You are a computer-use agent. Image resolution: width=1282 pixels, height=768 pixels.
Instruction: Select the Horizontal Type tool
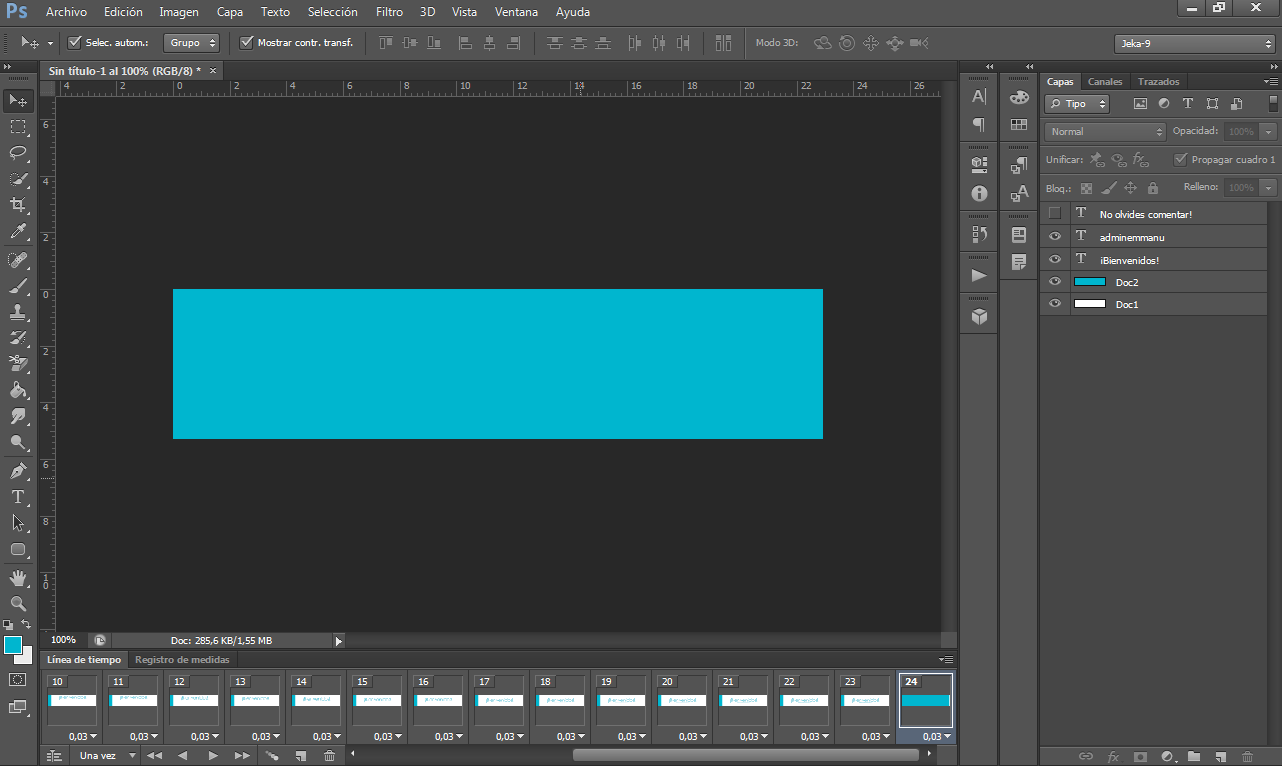click(x=18, y=497)
